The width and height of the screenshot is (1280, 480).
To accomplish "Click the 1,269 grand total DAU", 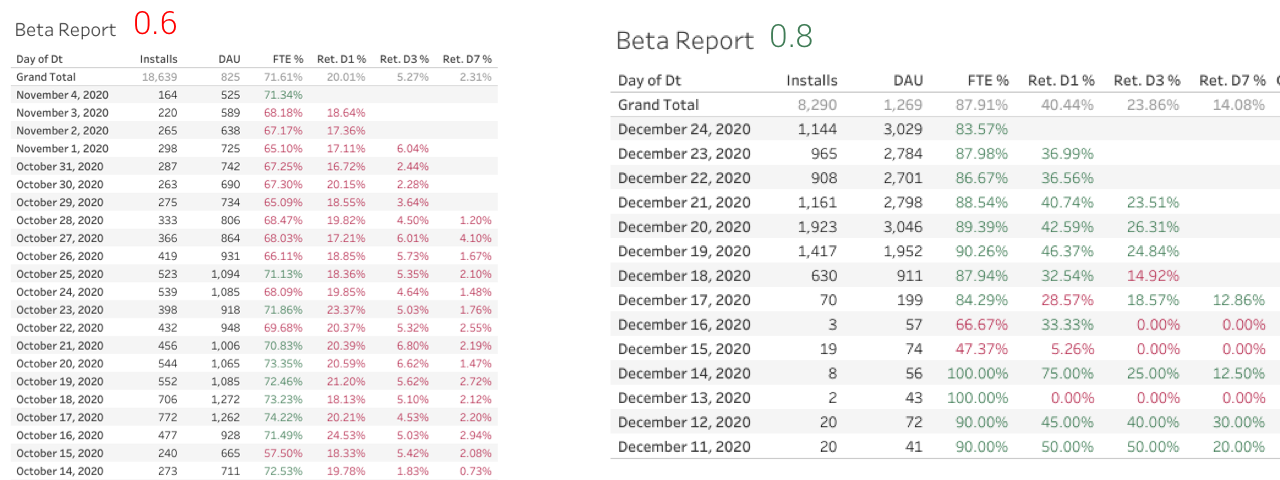I will (904, 105).
